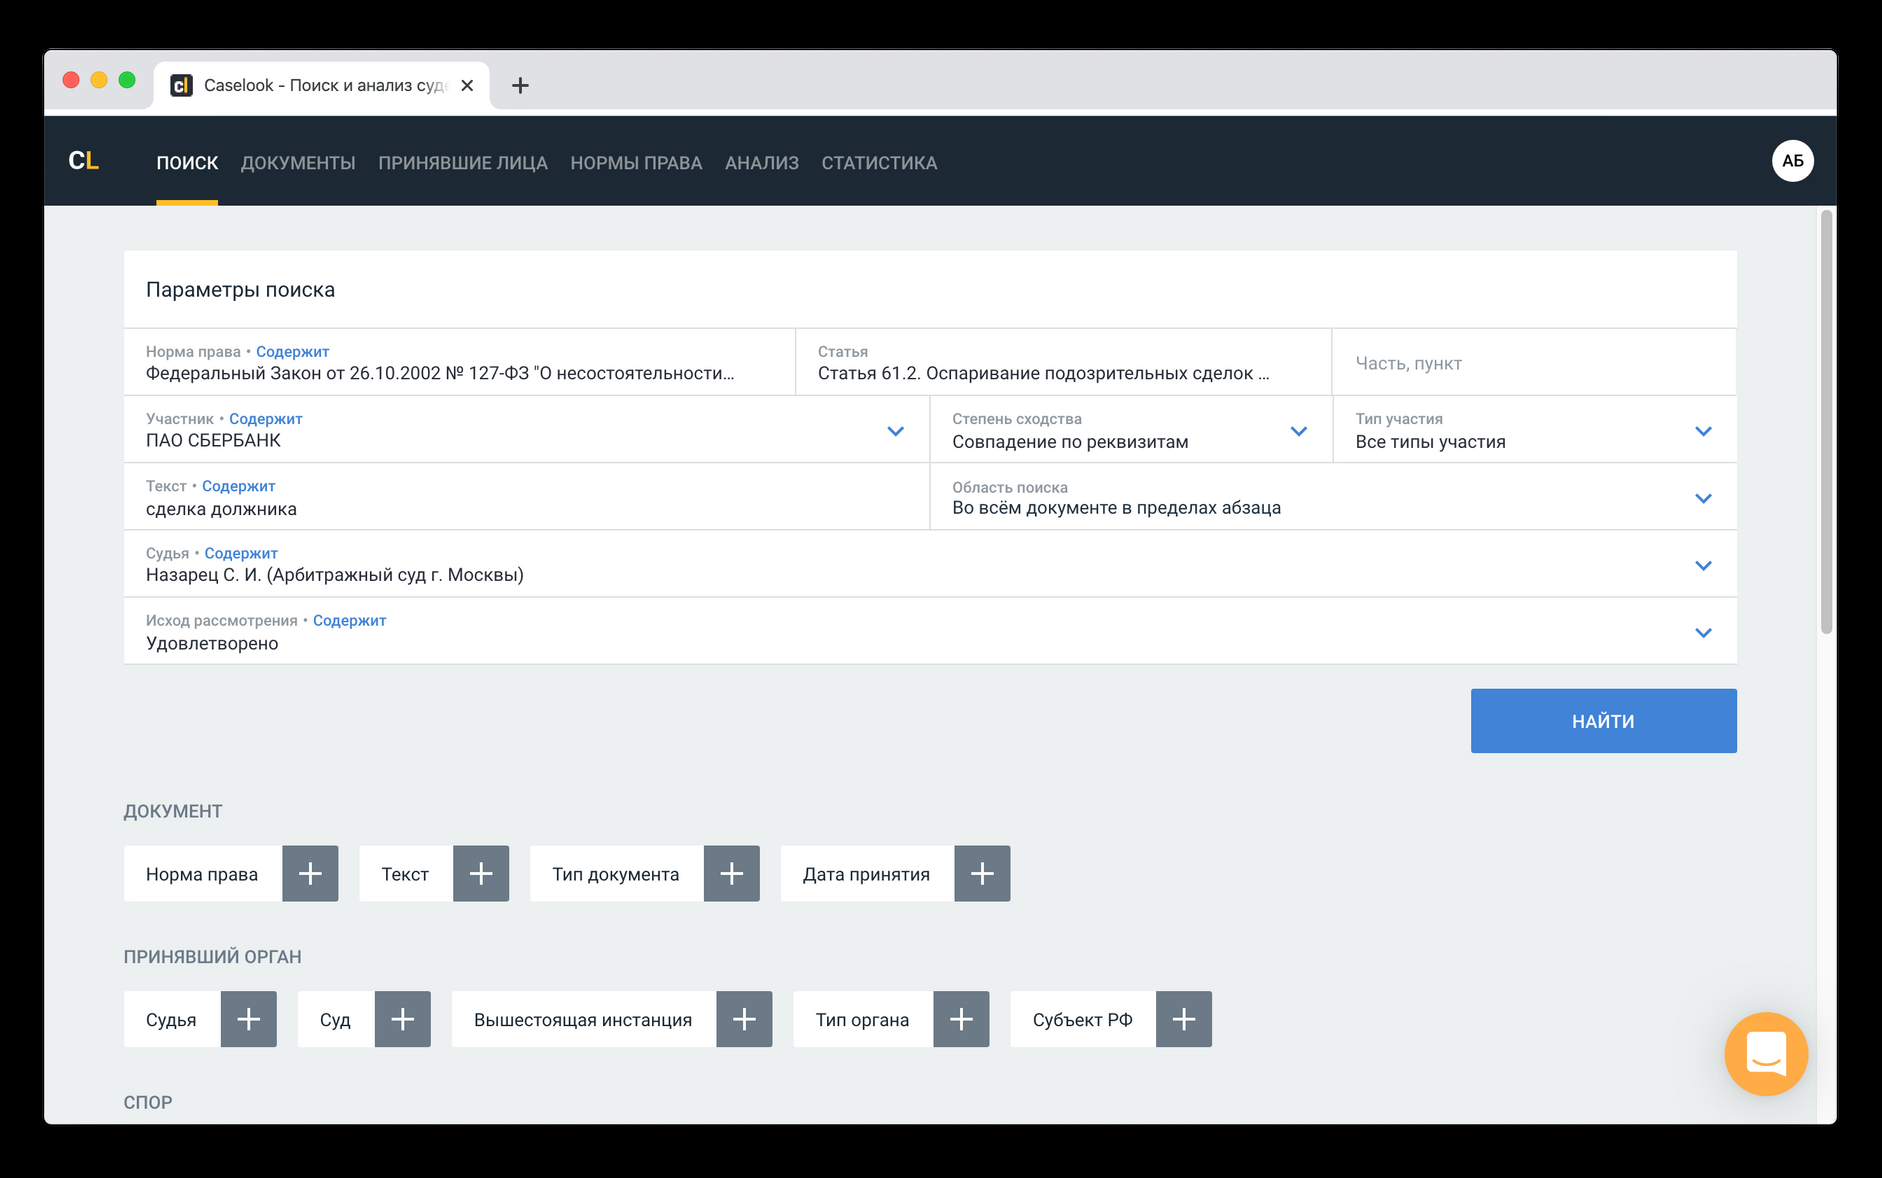1882x1178 pixels.
Task: Click Содержит link next to Судья
Action: 241,552
